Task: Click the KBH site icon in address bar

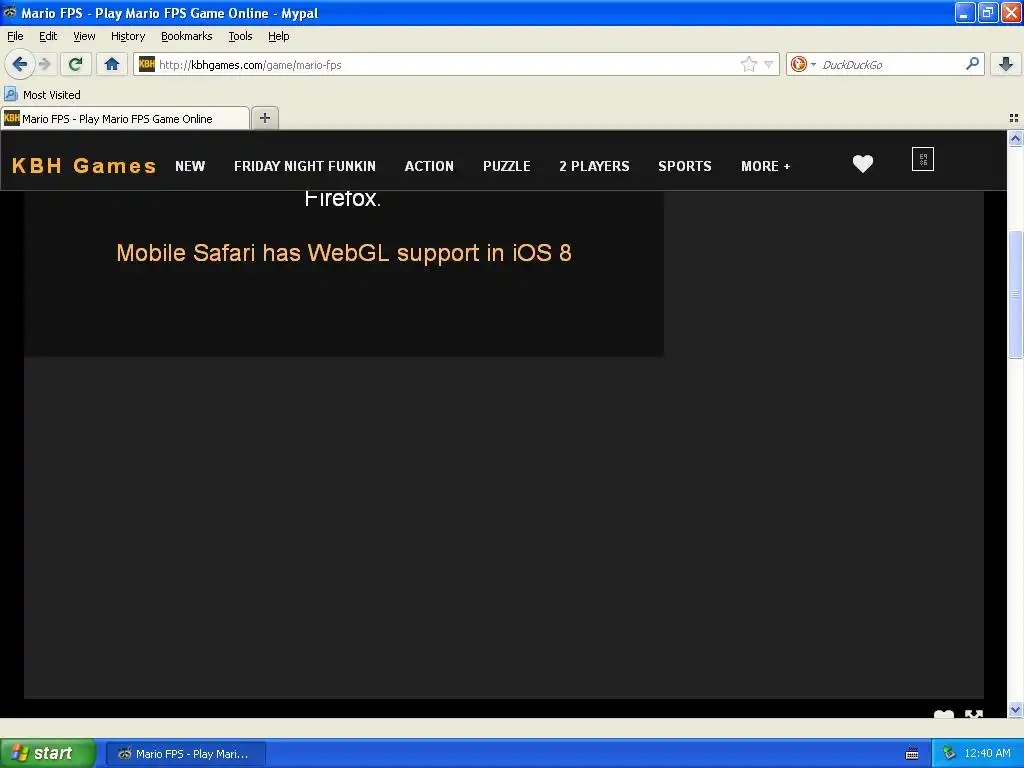Action: (x=147, y=63)
